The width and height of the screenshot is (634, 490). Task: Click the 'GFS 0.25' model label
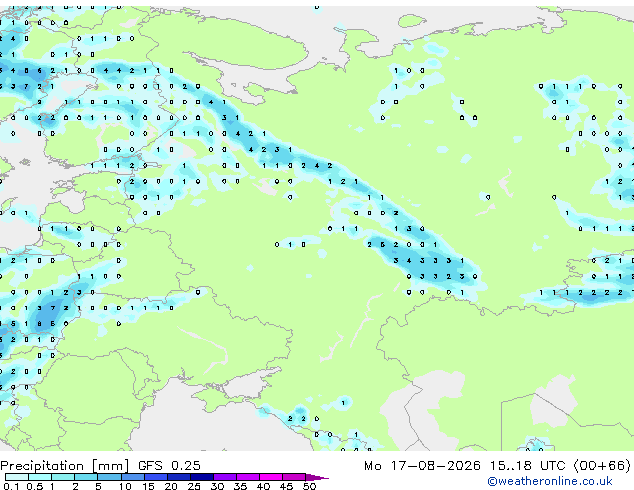pos(169,465)
